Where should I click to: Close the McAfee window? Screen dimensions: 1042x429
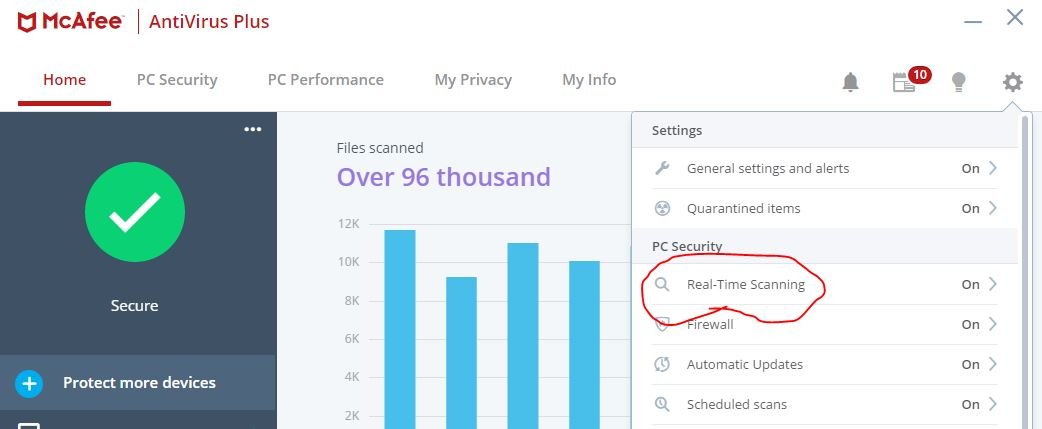(1015, 17)
